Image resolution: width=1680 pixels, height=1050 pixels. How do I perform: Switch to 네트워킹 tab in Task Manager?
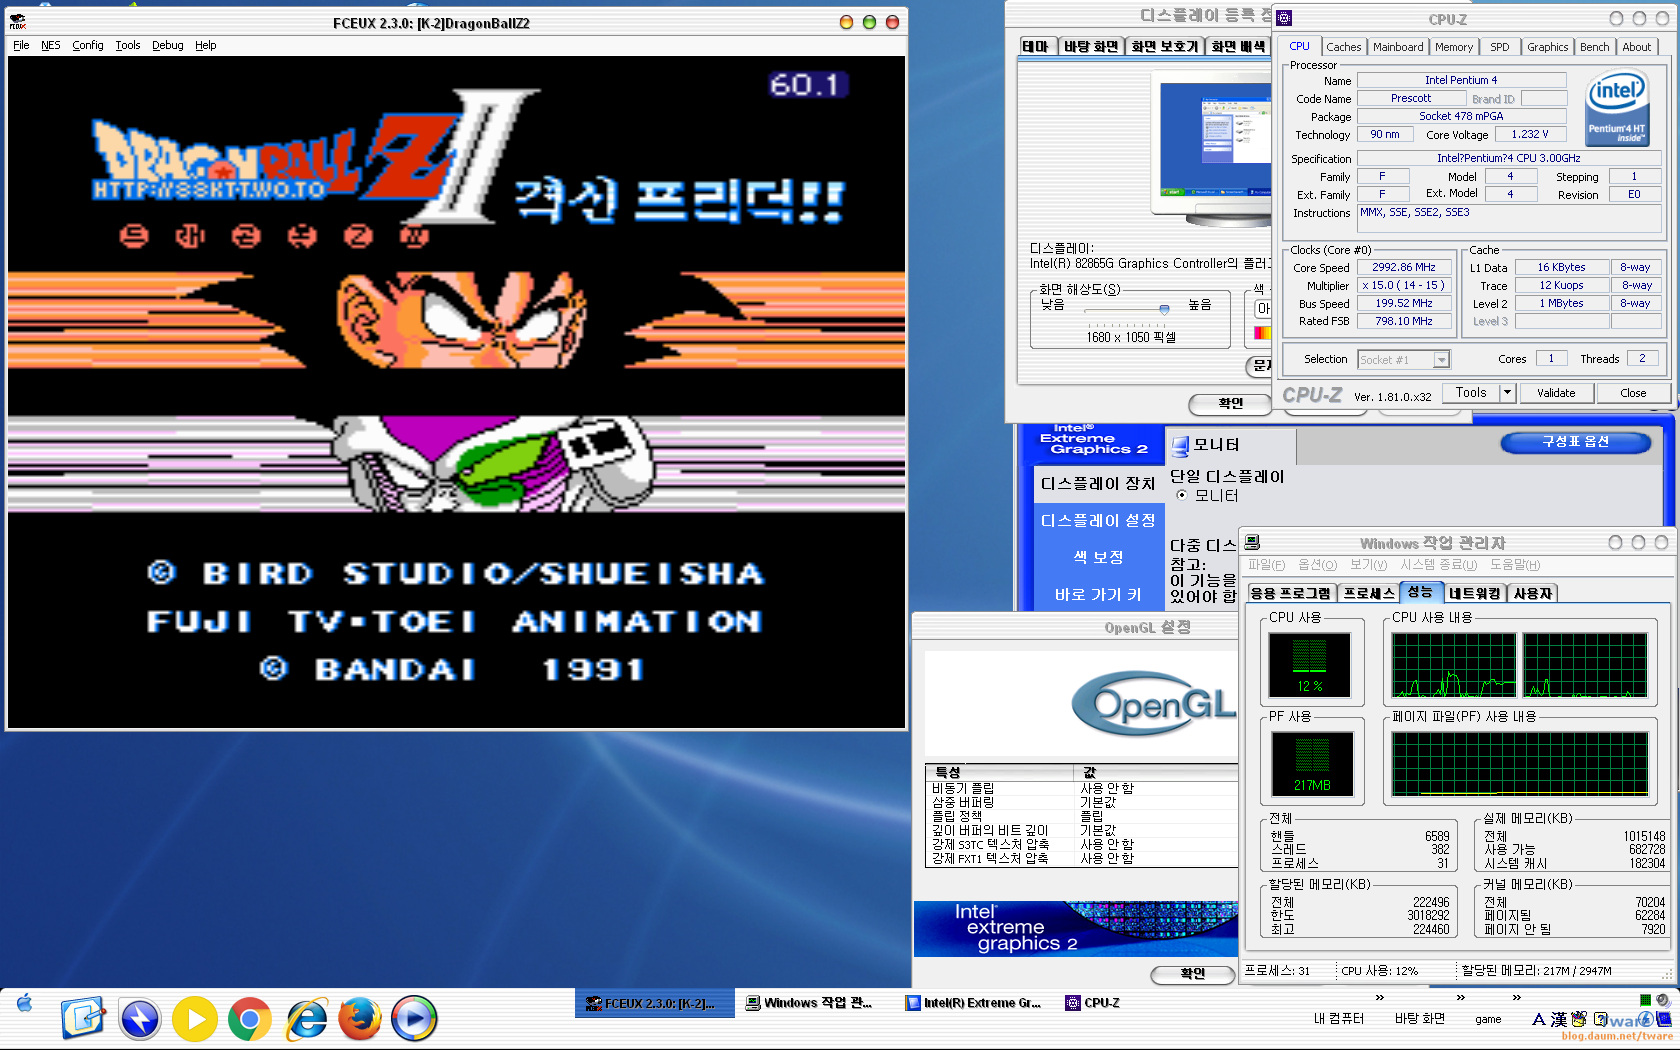pos(1475,593)
